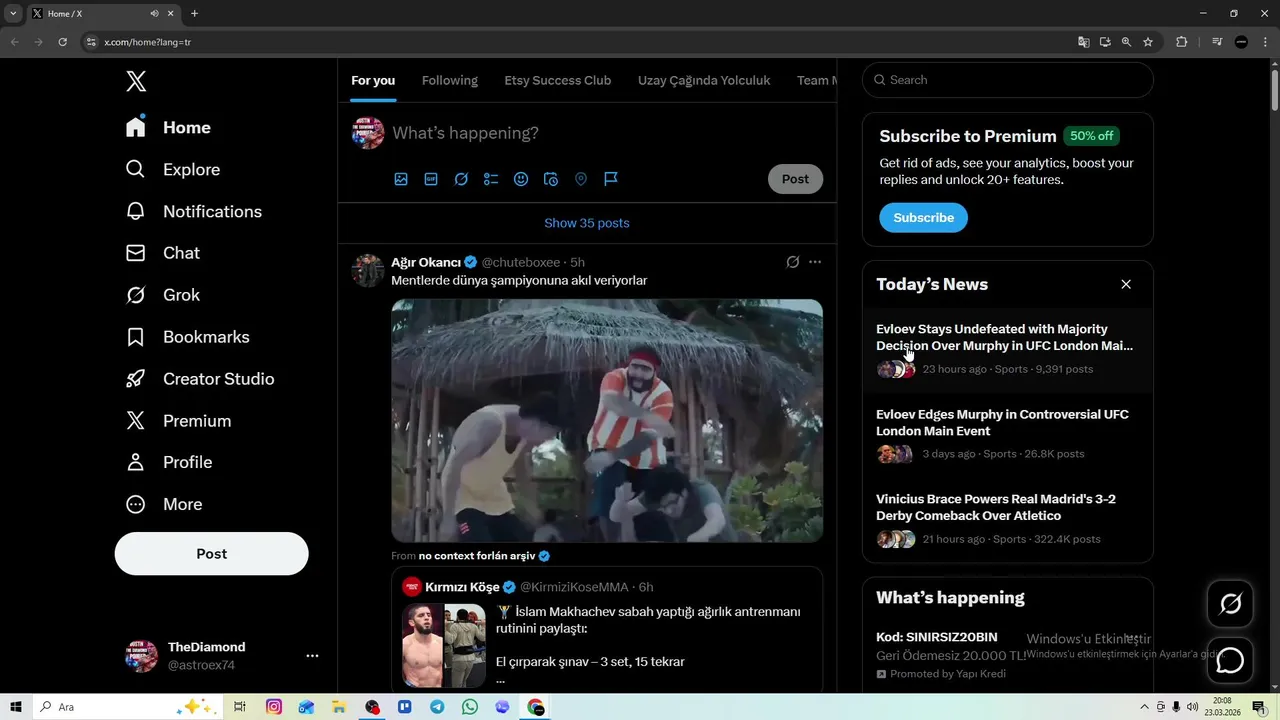
Task: Reload the page with the browser refresh button
Action: pos(62,42)
